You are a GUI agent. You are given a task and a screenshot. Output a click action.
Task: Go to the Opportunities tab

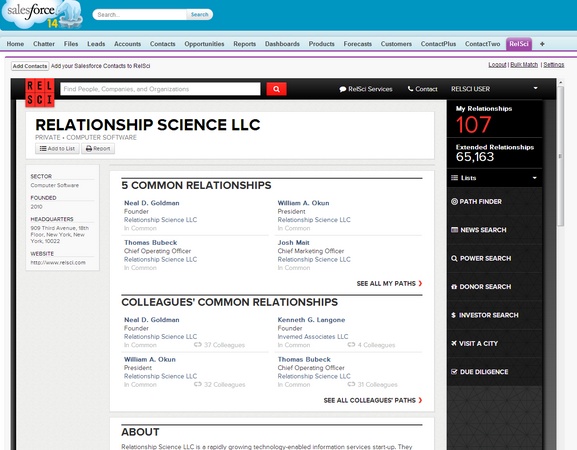coord(204,44)
